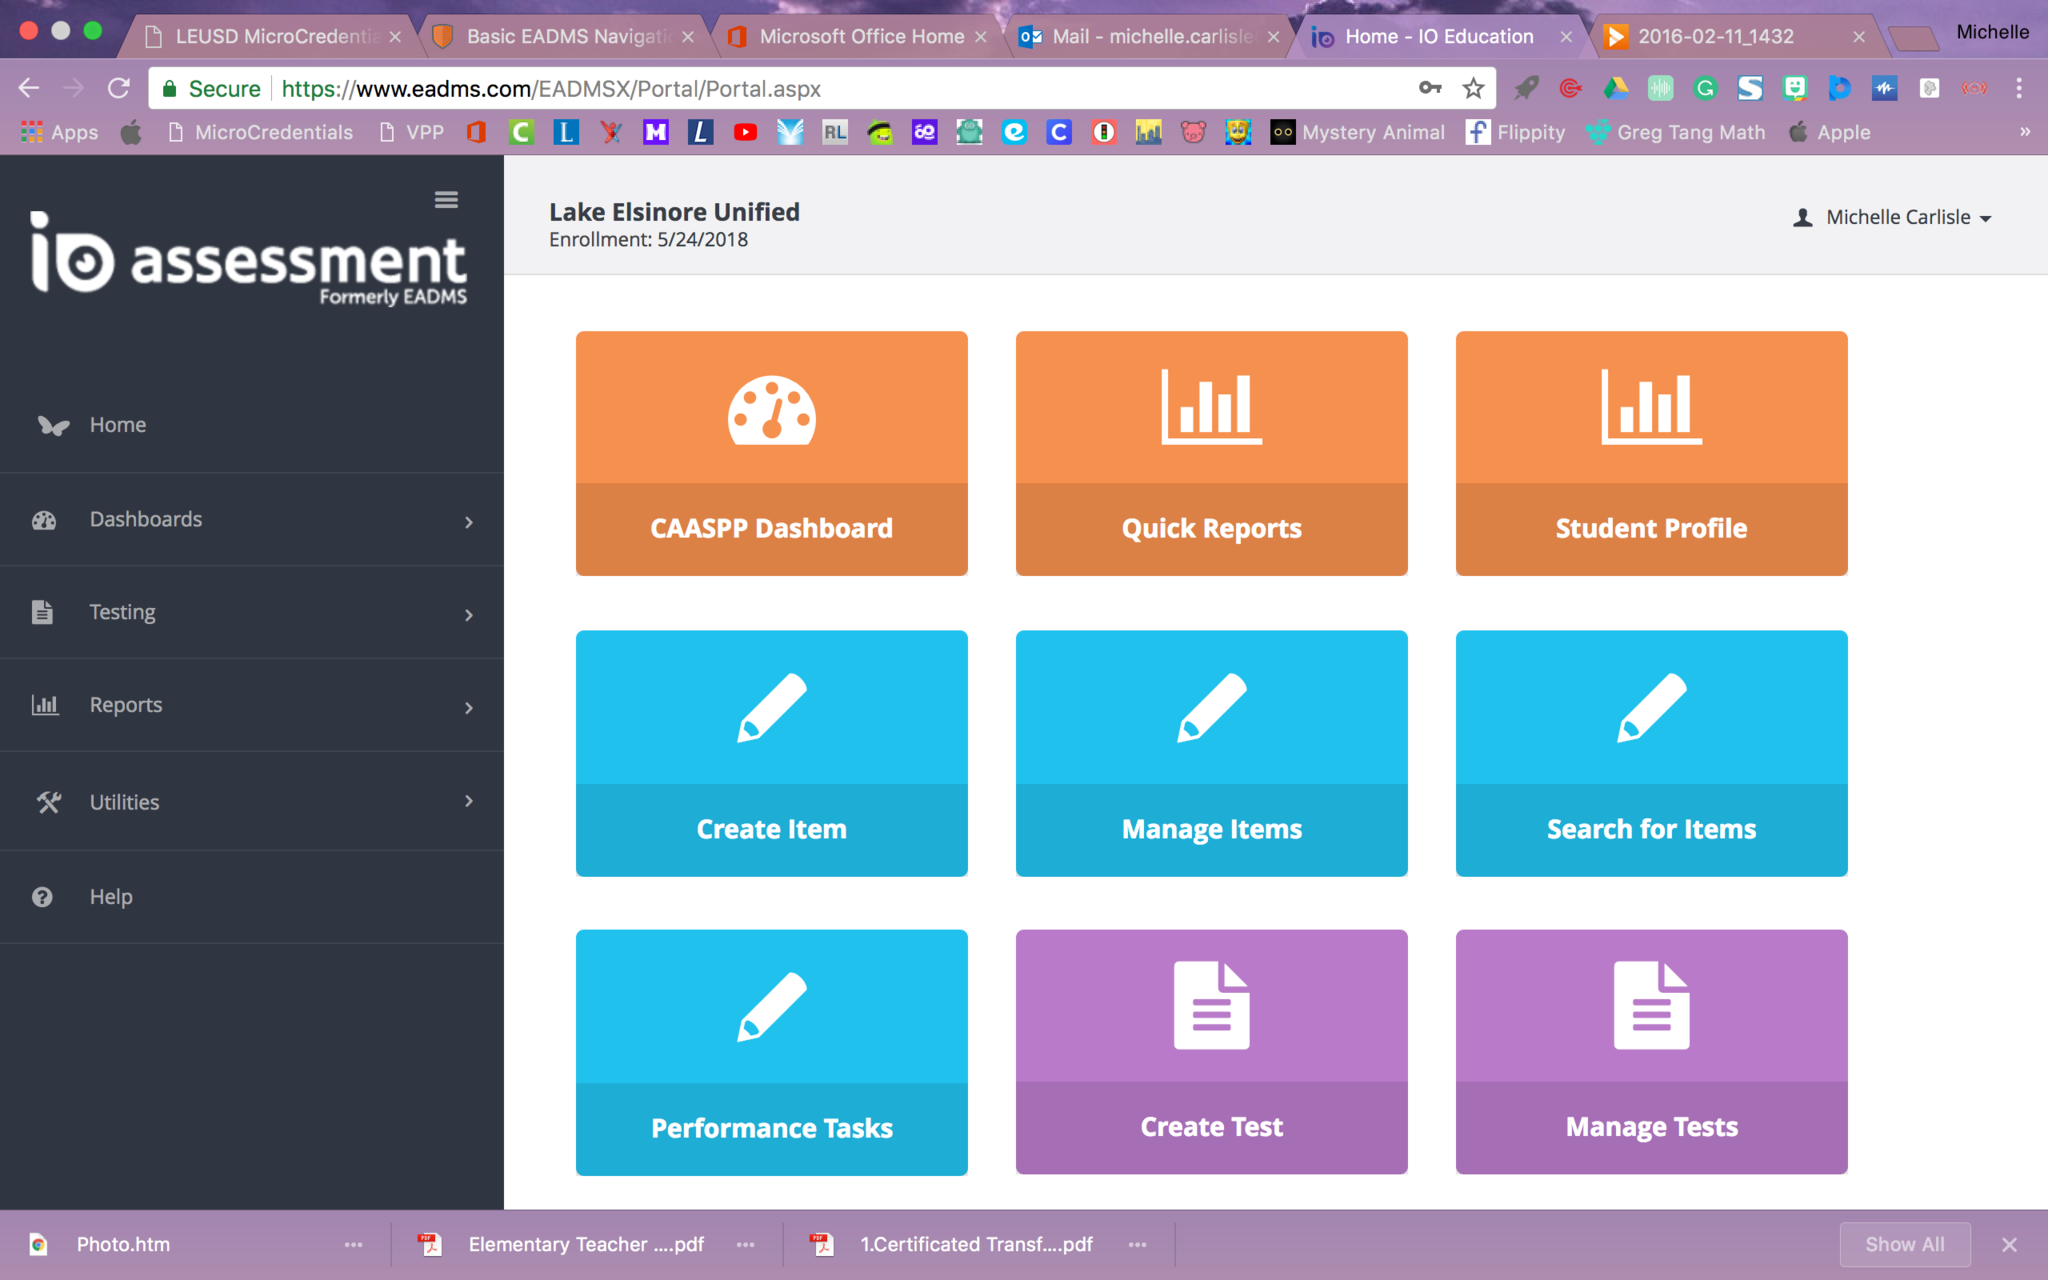
Task: Expand the Dashboards sidebar menu
Action: [x=250, y=519]
